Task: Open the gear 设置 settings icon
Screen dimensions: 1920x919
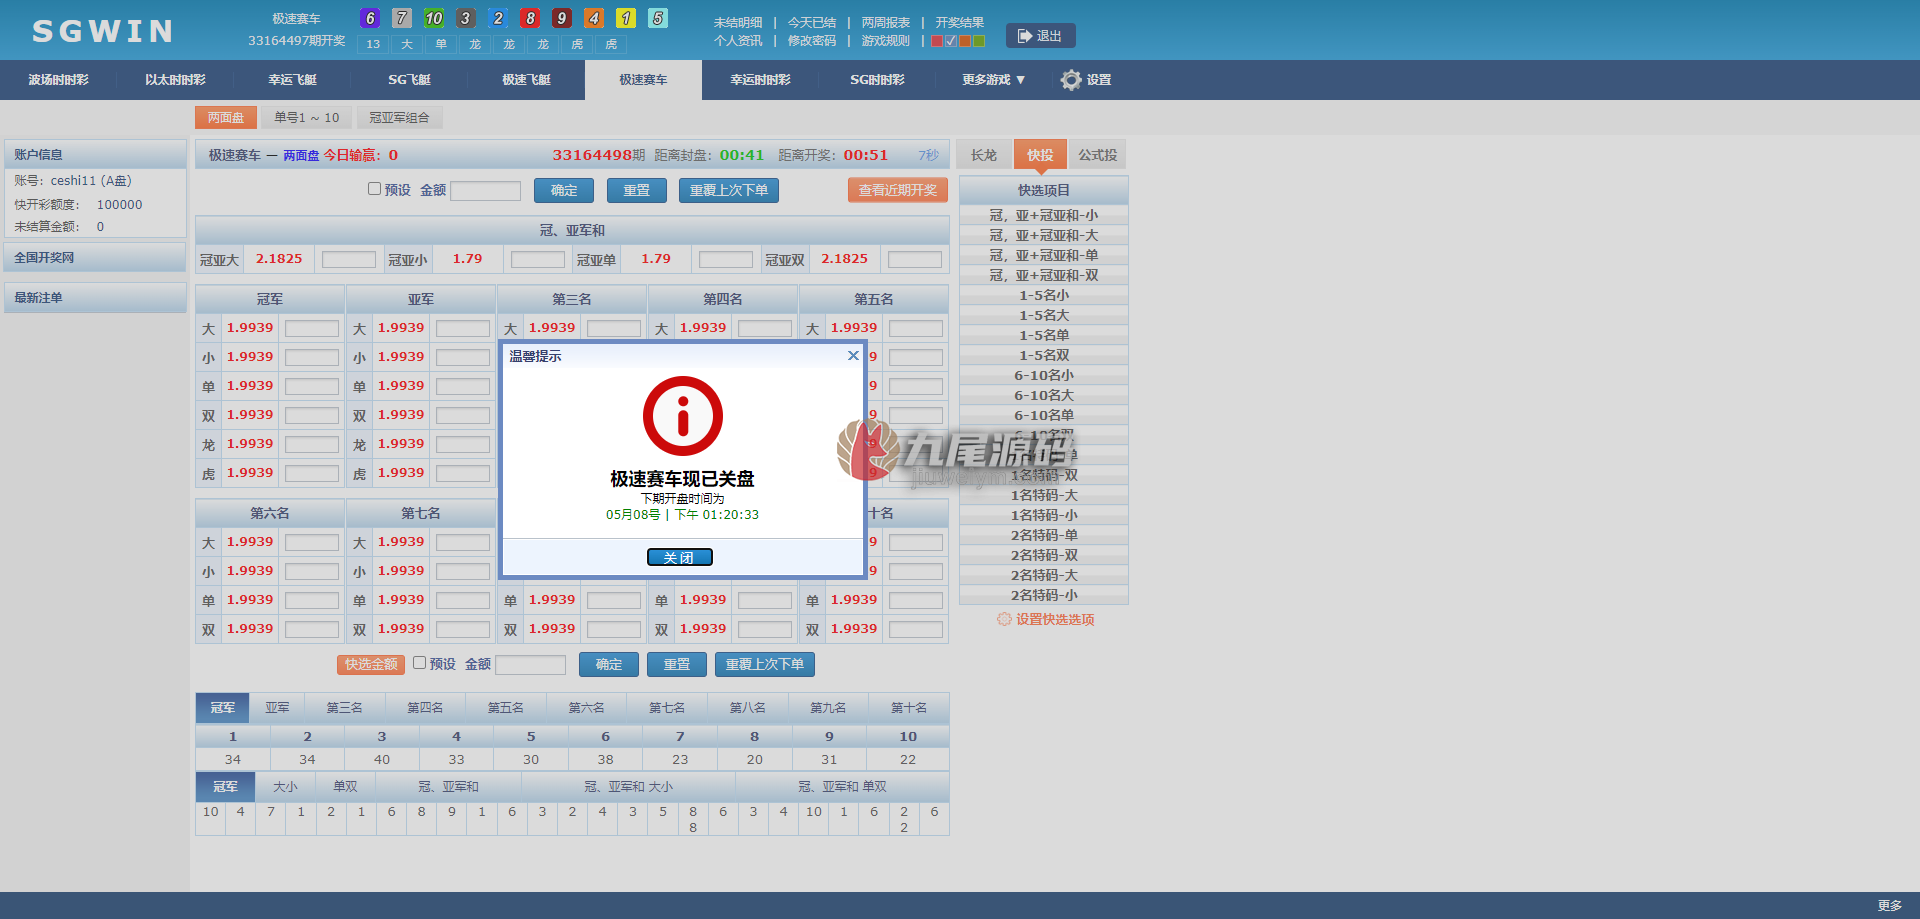Action: (x=1071, y=80)
